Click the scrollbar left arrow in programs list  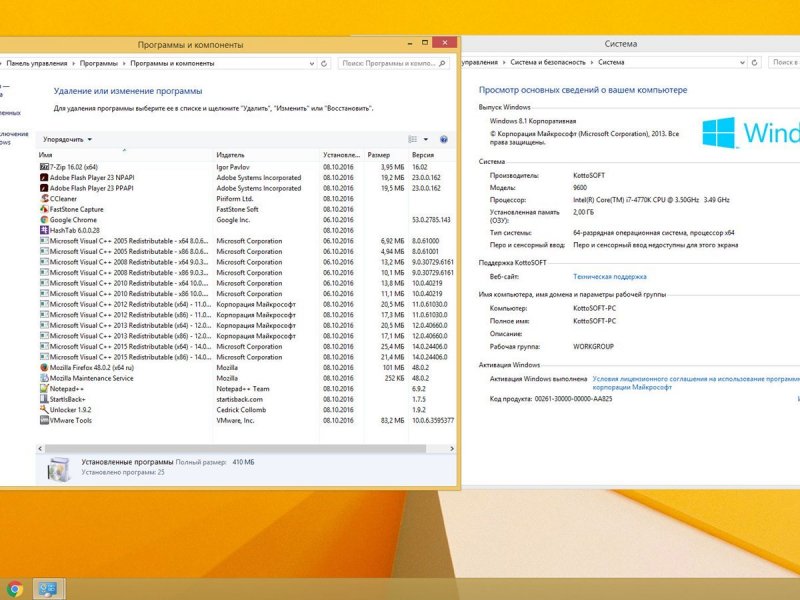coord(40,448)
